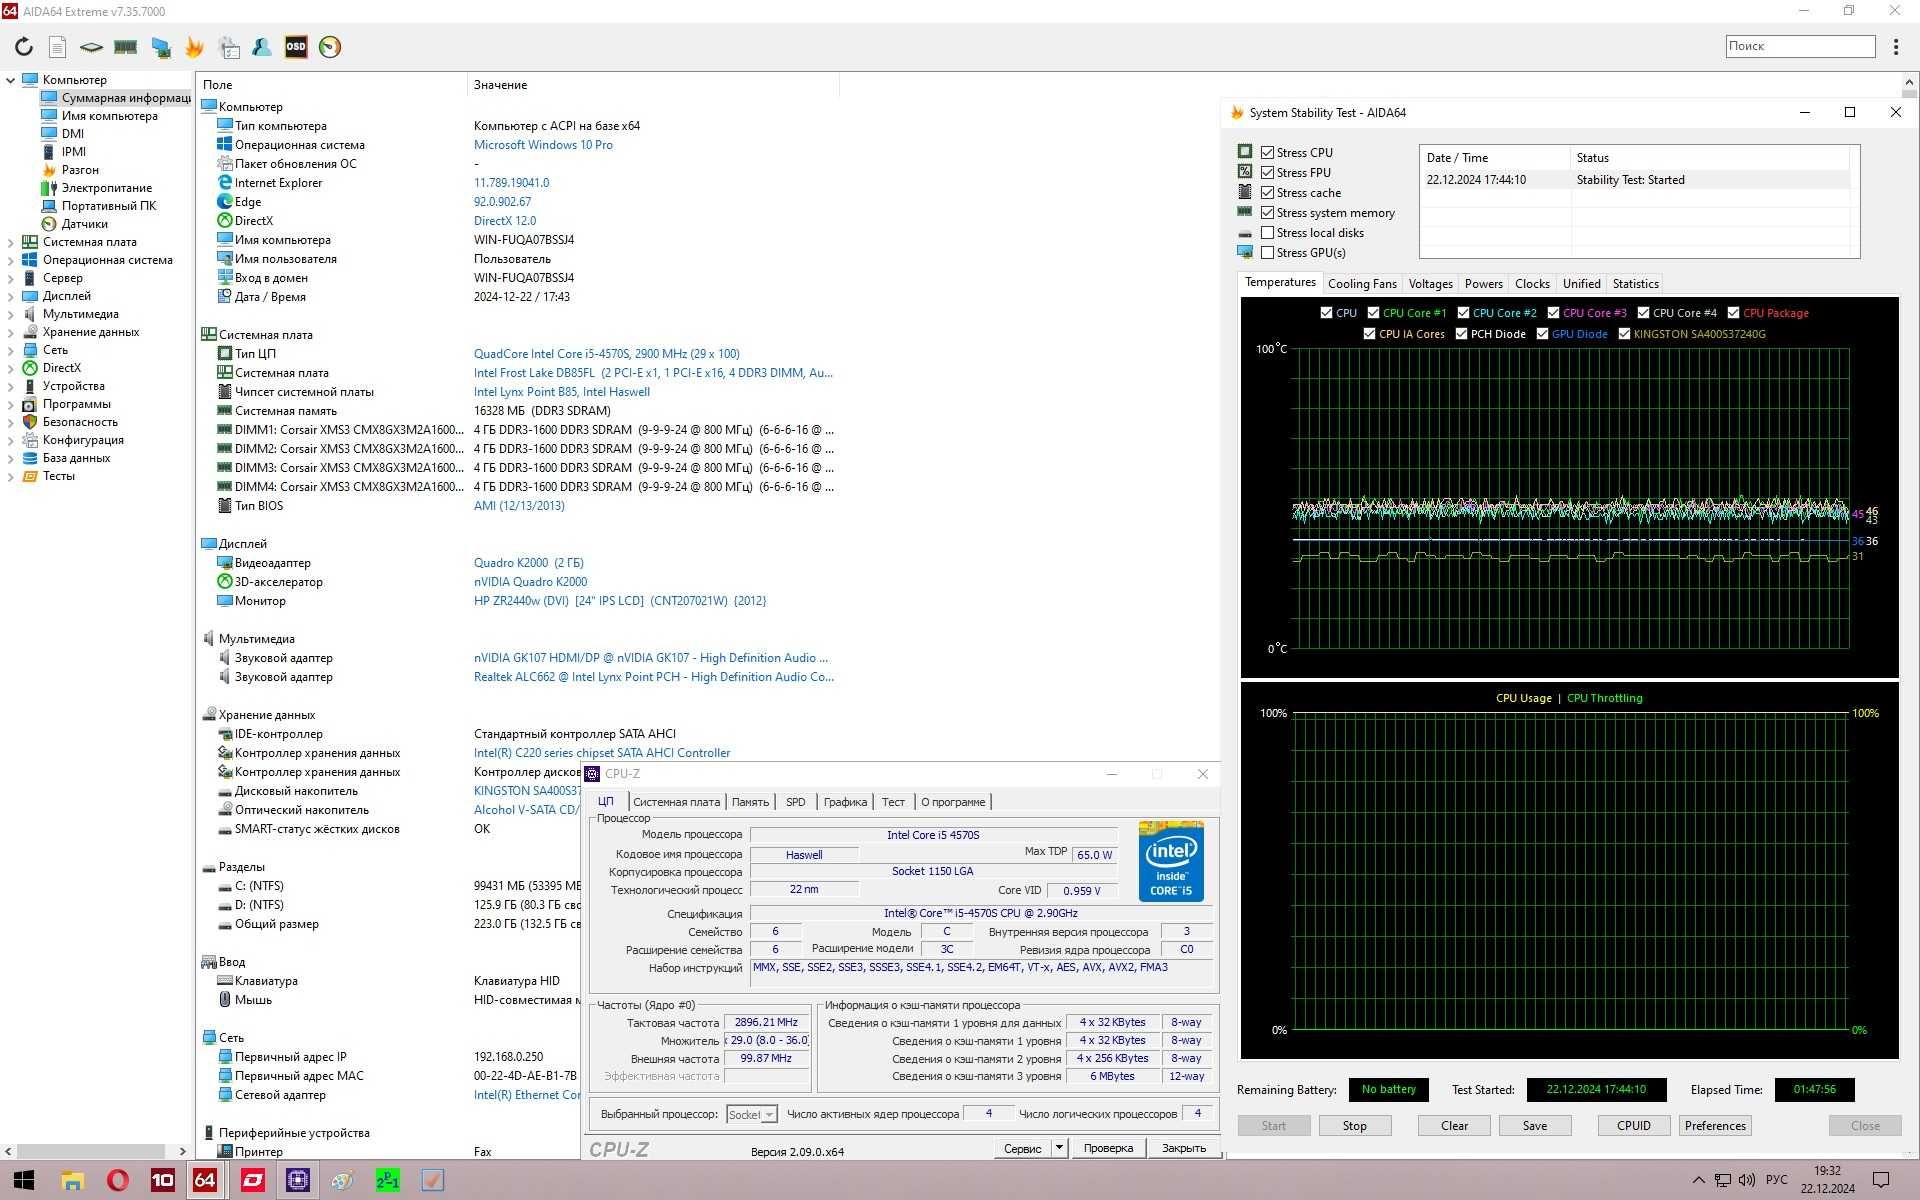This screenshot has height=1200, width=1920.
Task: Click the network computer icon in the toolbar
Action: (x=160, y=46)
